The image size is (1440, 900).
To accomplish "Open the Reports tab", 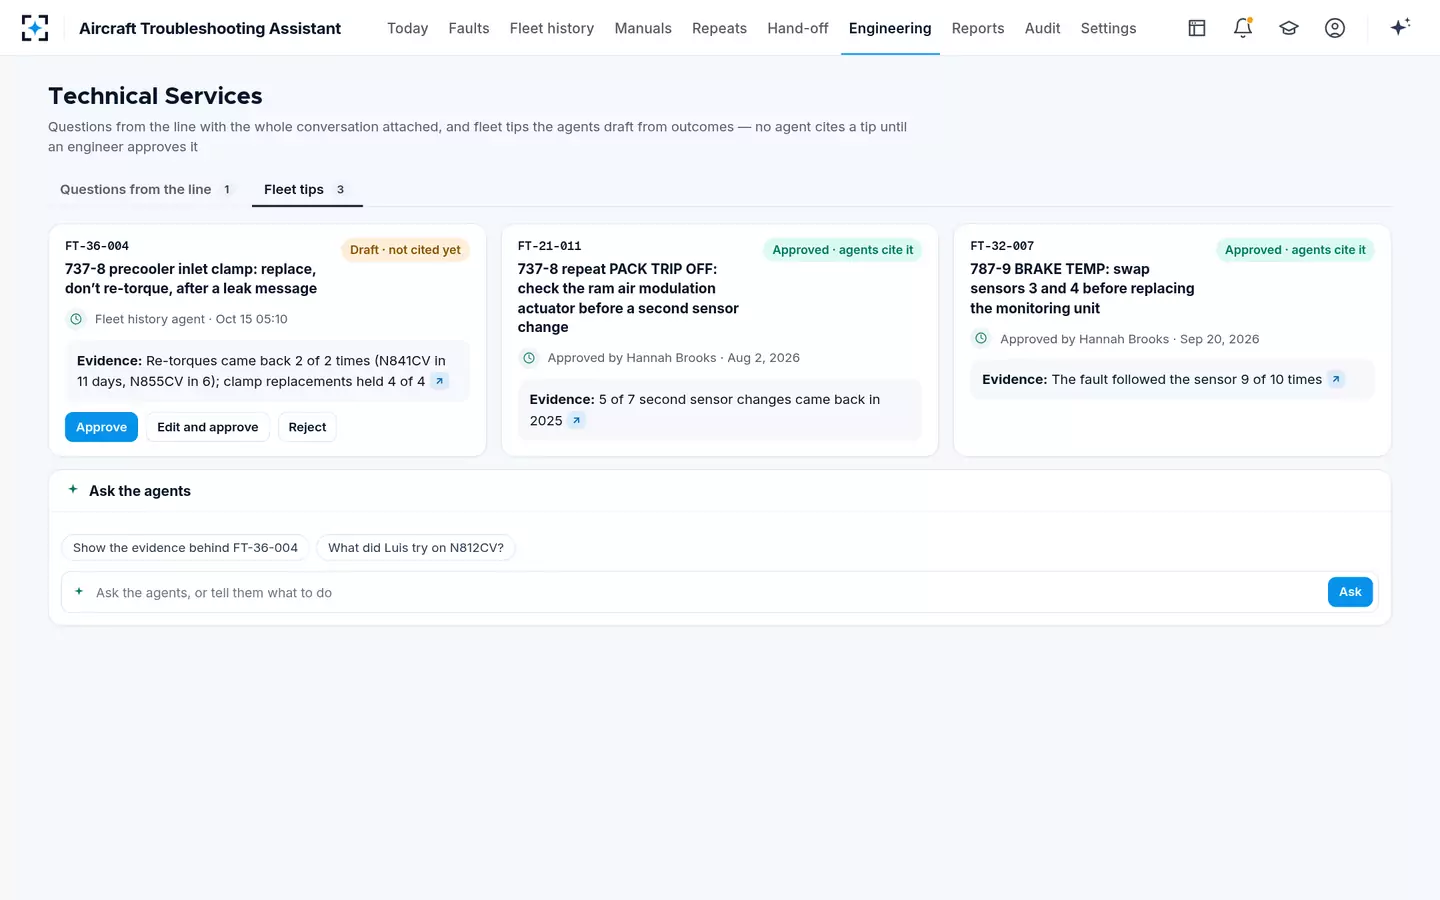I will [x=978, y=28].
